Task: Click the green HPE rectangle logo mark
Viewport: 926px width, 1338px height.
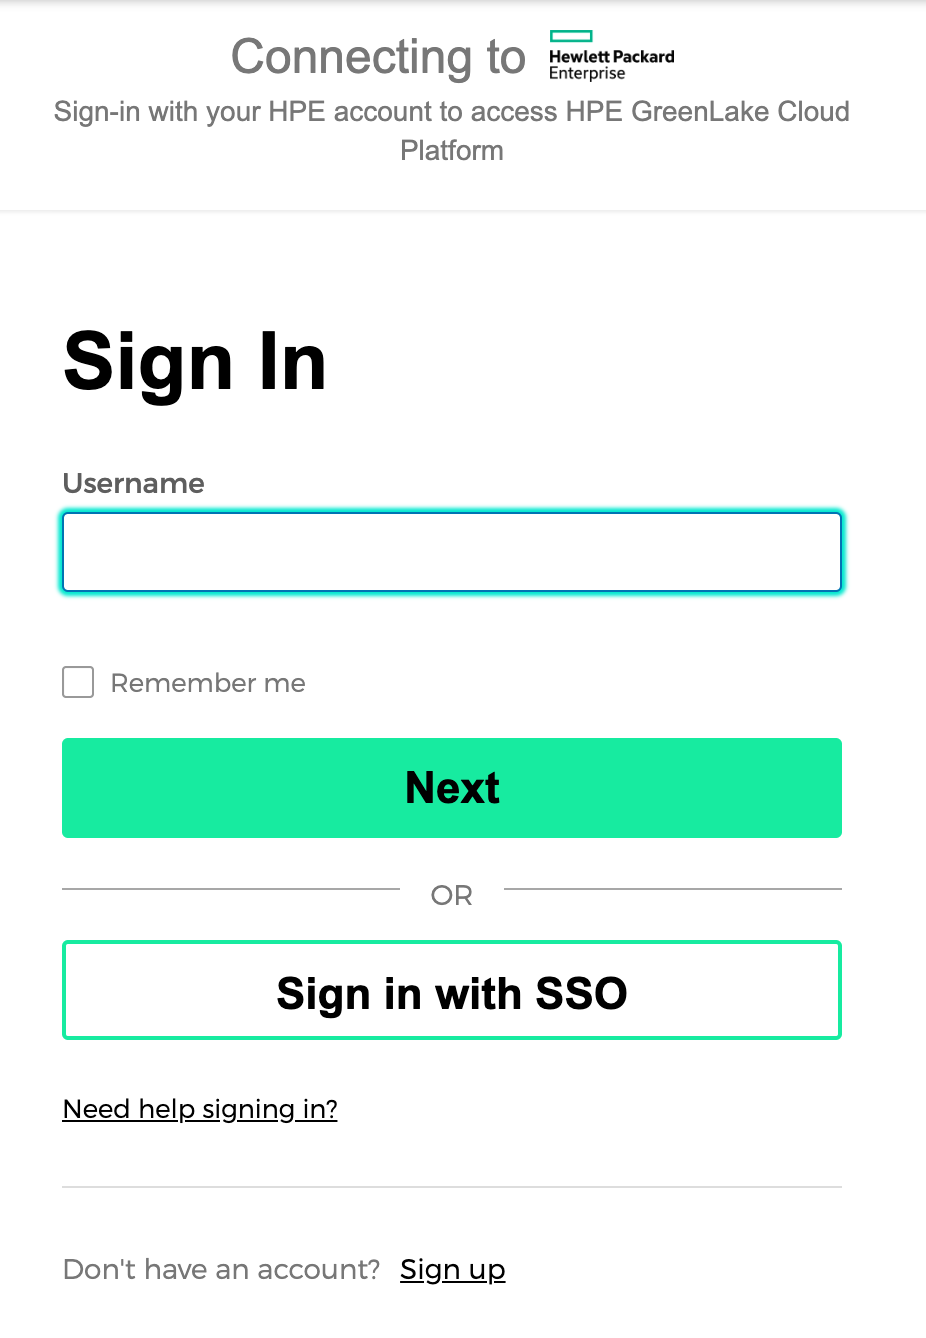Action: pos(571,36)
